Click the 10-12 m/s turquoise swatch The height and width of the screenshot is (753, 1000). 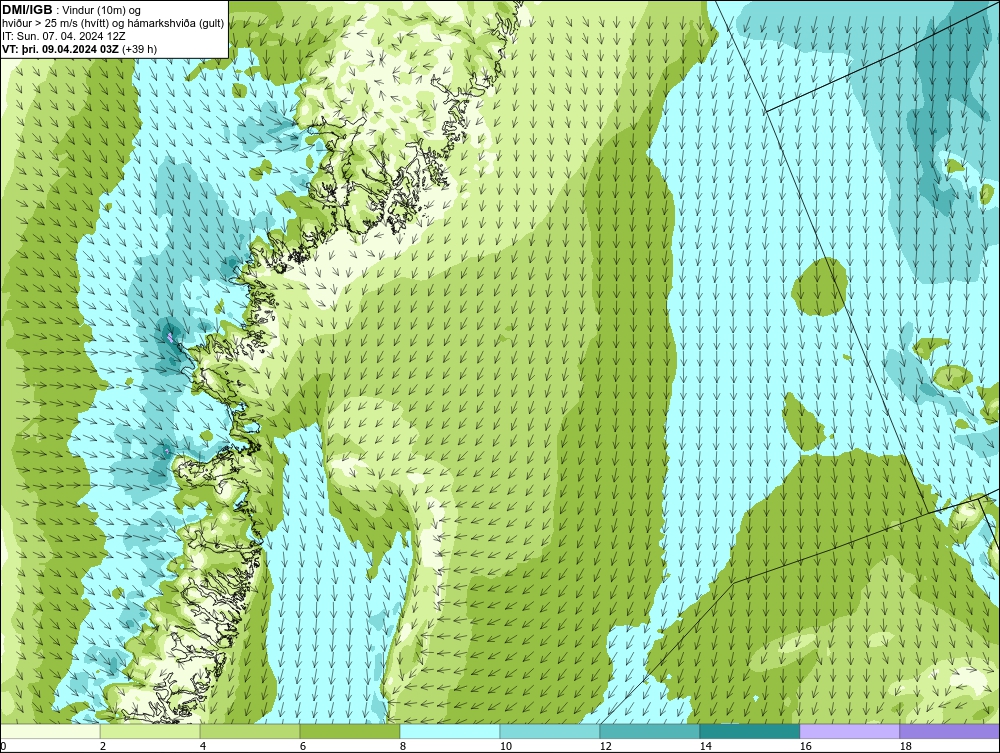coord(550,731)
